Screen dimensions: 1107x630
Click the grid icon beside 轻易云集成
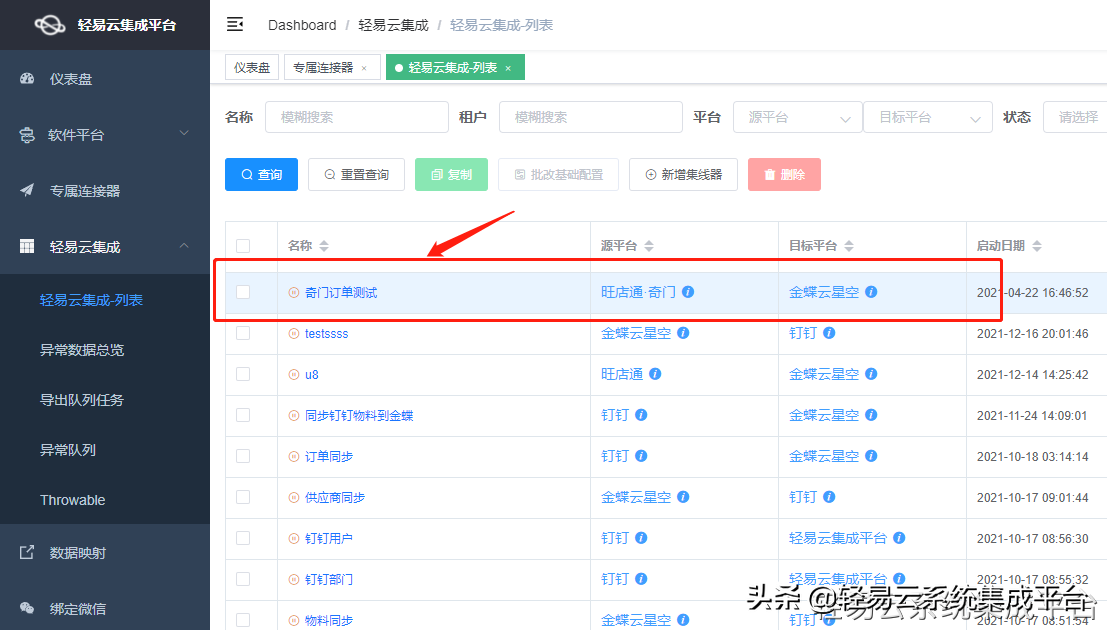tap(27, 247)
